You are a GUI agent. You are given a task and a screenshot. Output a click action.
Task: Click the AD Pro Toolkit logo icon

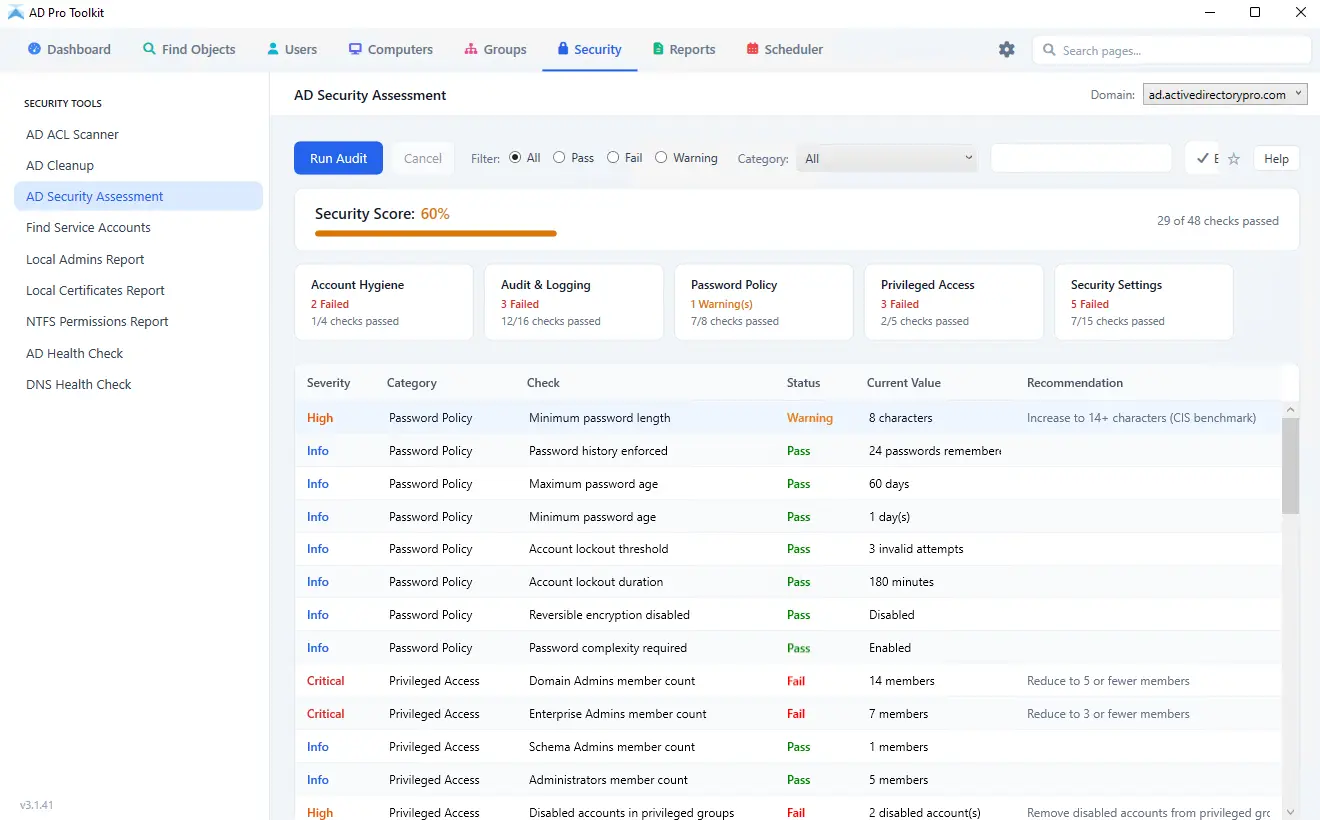16,13
